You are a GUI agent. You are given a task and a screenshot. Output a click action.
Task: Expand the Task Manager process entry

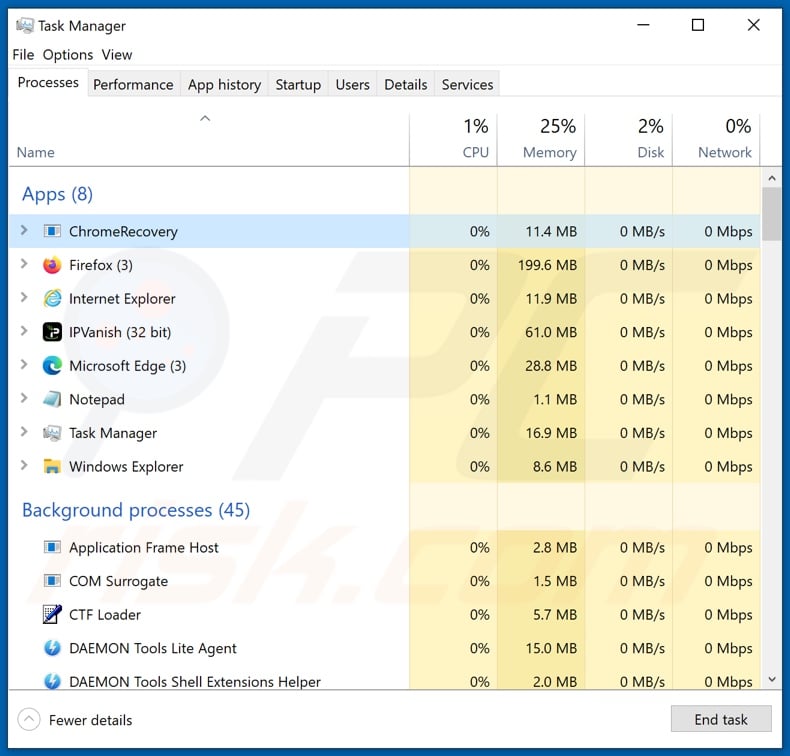tap(24, 432)
